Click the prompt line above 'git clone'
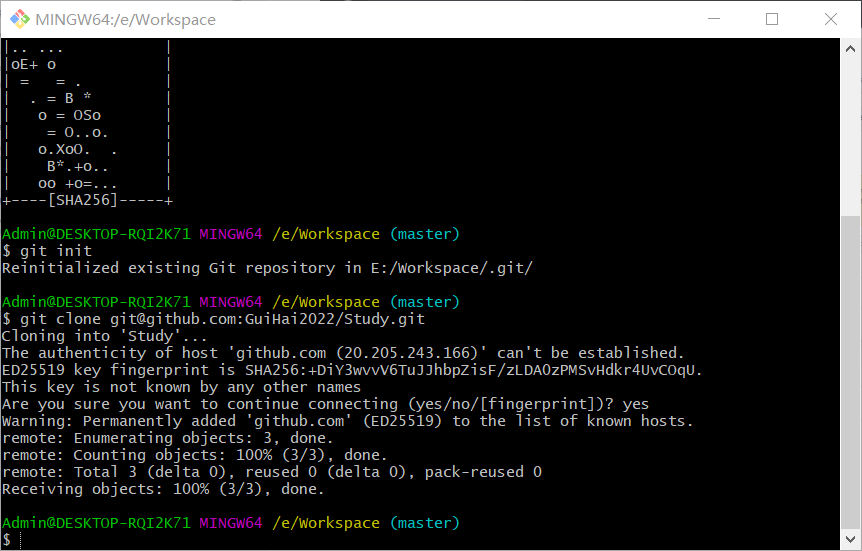The width and height of the screenshot is (862, 551). click(231, 302)
